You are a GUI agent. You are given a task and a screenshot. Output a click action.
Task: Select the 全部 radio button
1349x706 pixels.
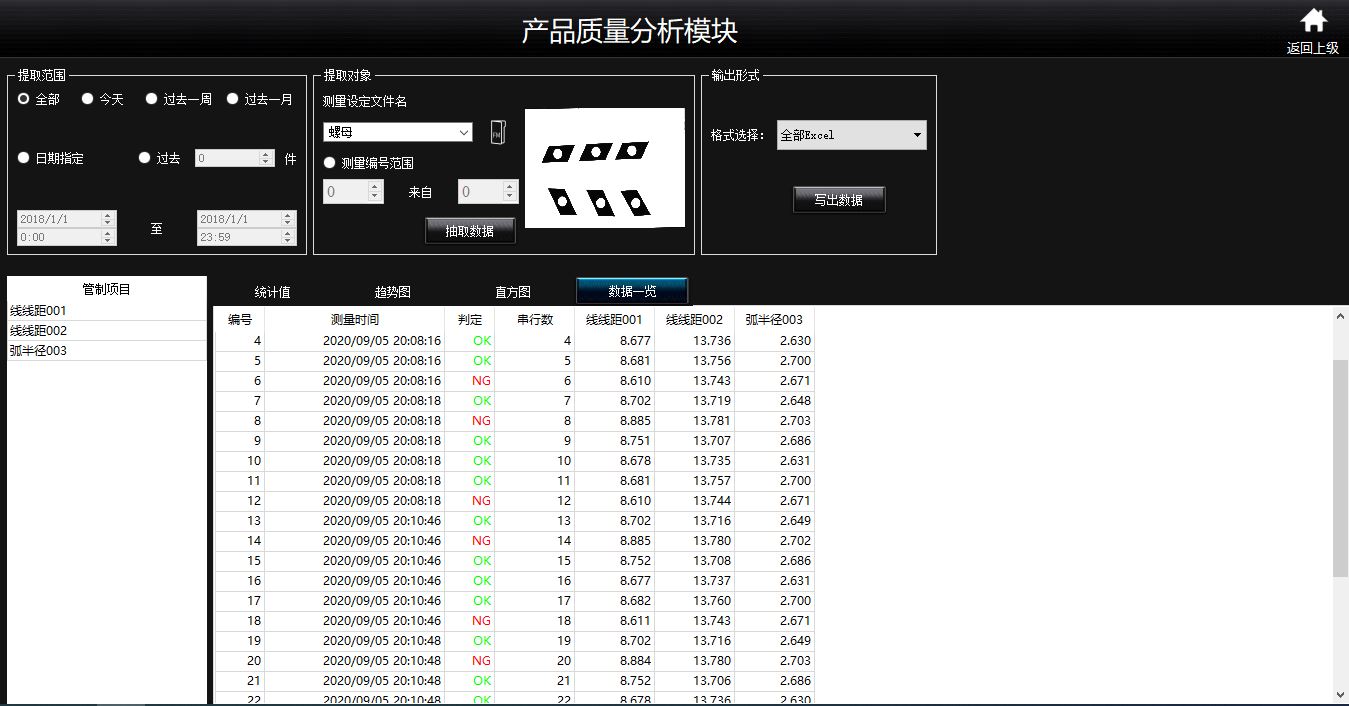click(x=24, y=99)
